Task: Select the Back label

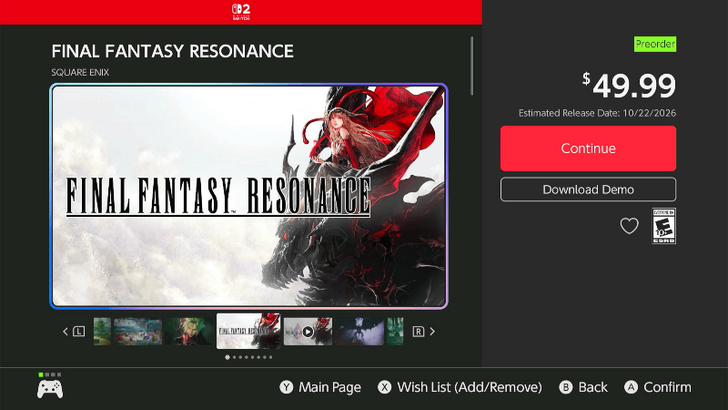Action: pyautogui.click(x=593, y=387)
